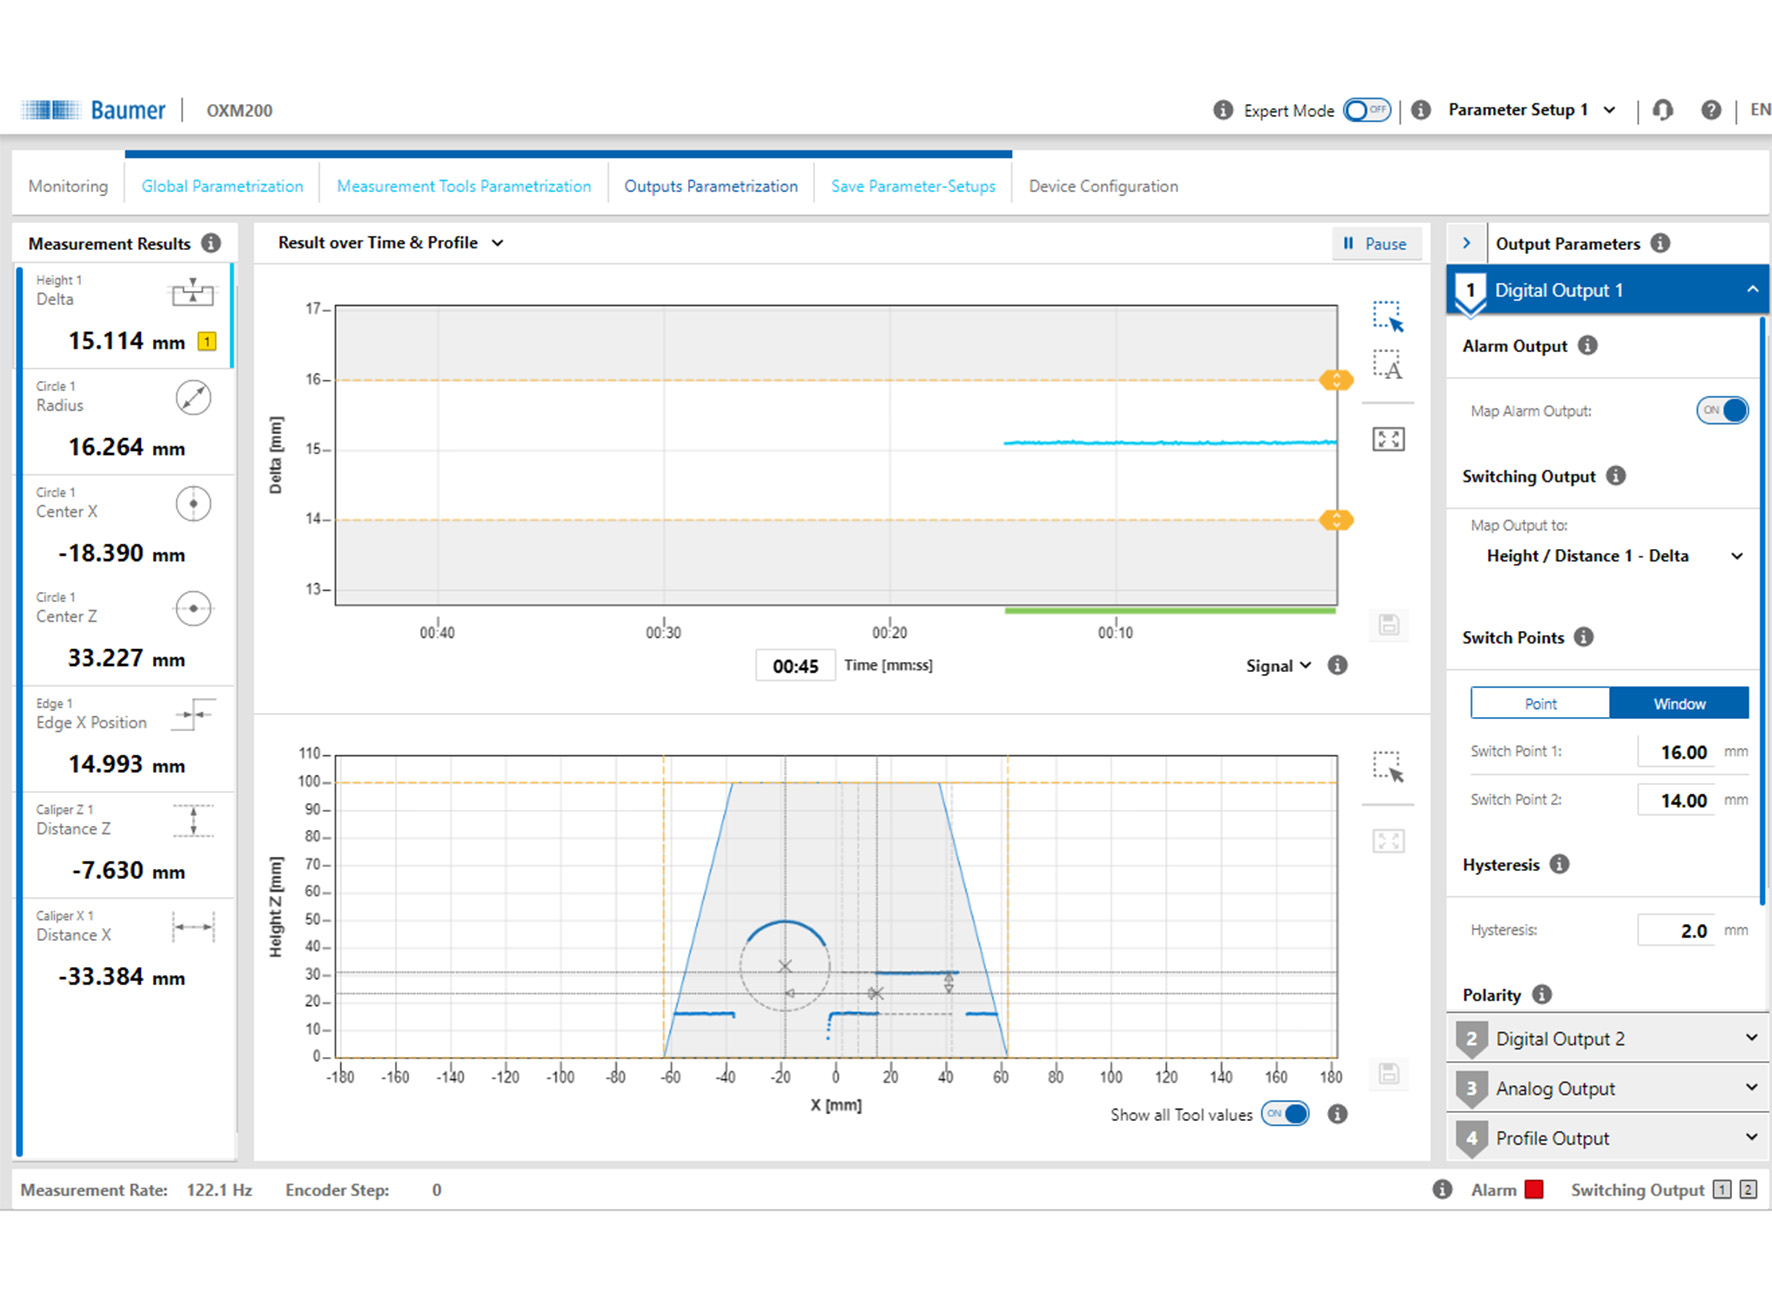Pause the live measurement
The width and height of the screenshot is (1772, 1299).
pyautogui.click(x=1376, y=243)
